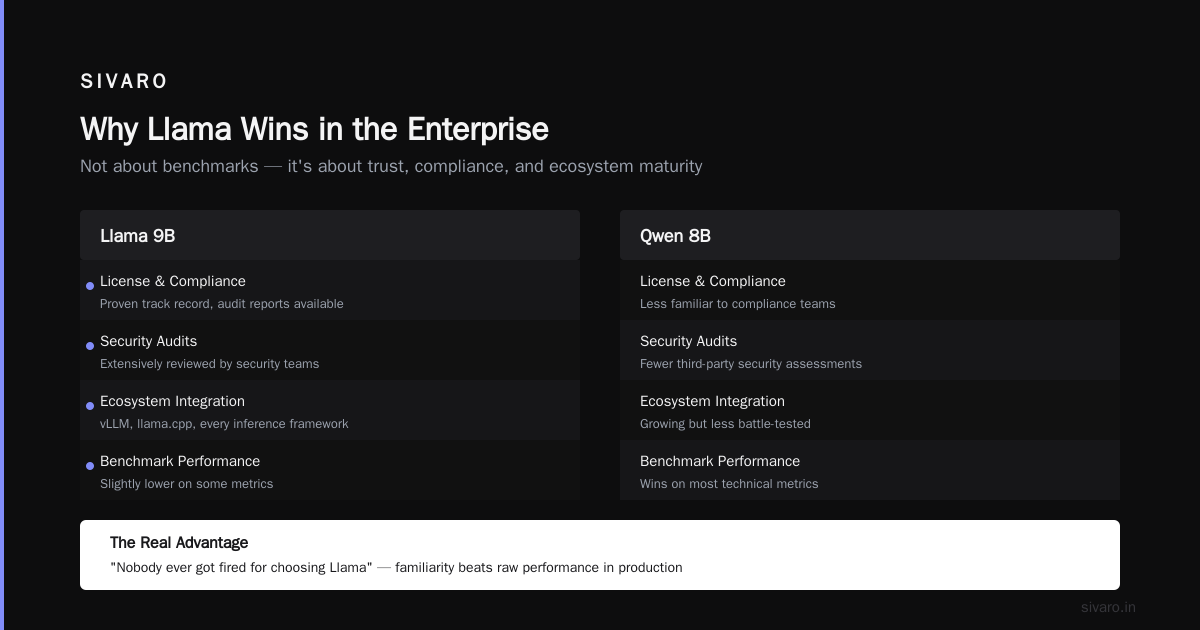This screenshot has height=630, width=1200.
Task: Click the heading 'Why Llama Wins in the Enterprise'
Action: 314,129
